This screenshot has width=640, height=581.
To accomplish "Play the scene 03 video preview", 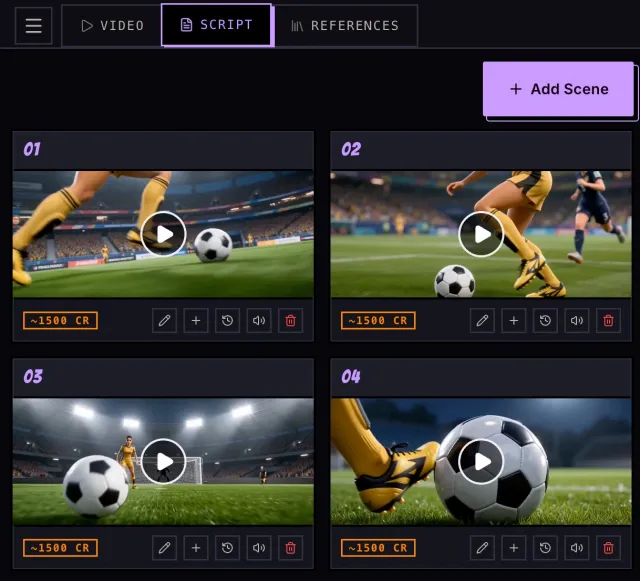I will [x=163, y=461].
